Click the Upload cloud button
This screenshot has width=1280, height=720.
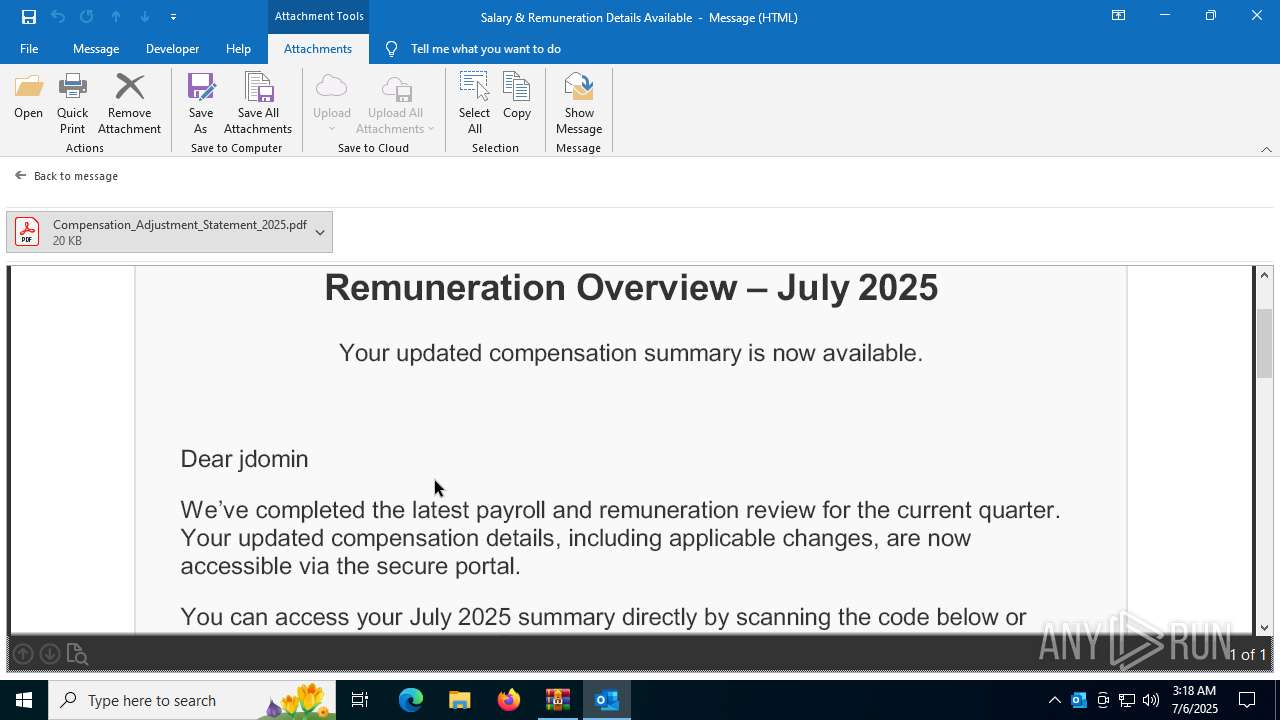(332, 104)
